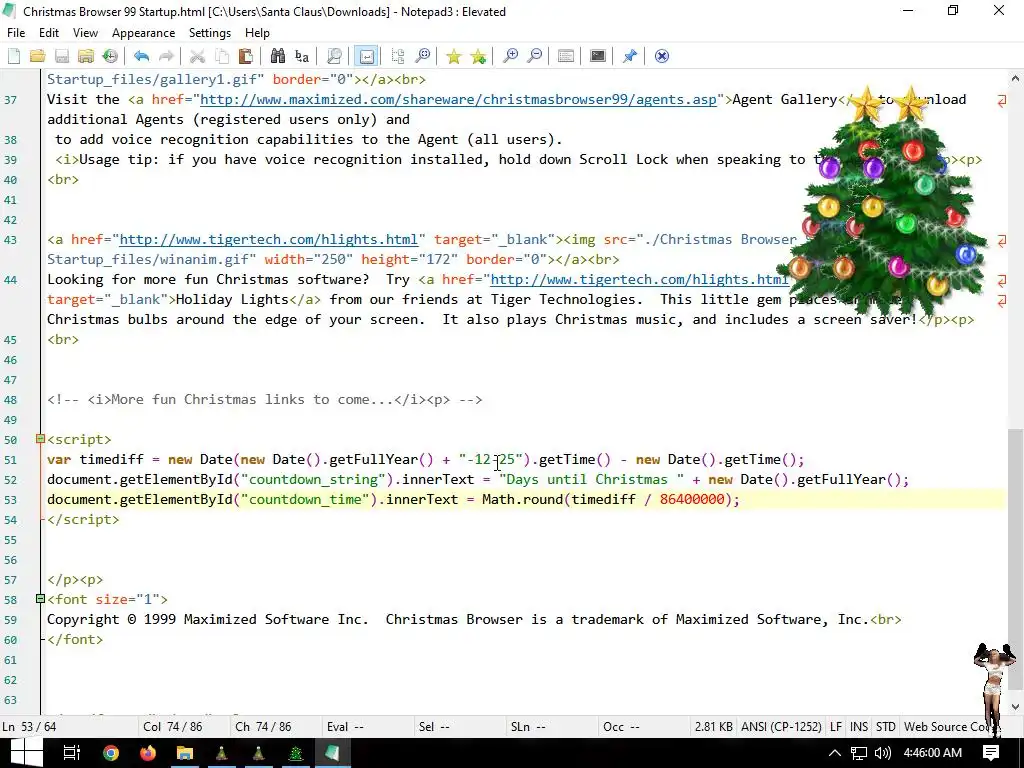
Task: Copy selection with the copy icon
Action: 221,56
